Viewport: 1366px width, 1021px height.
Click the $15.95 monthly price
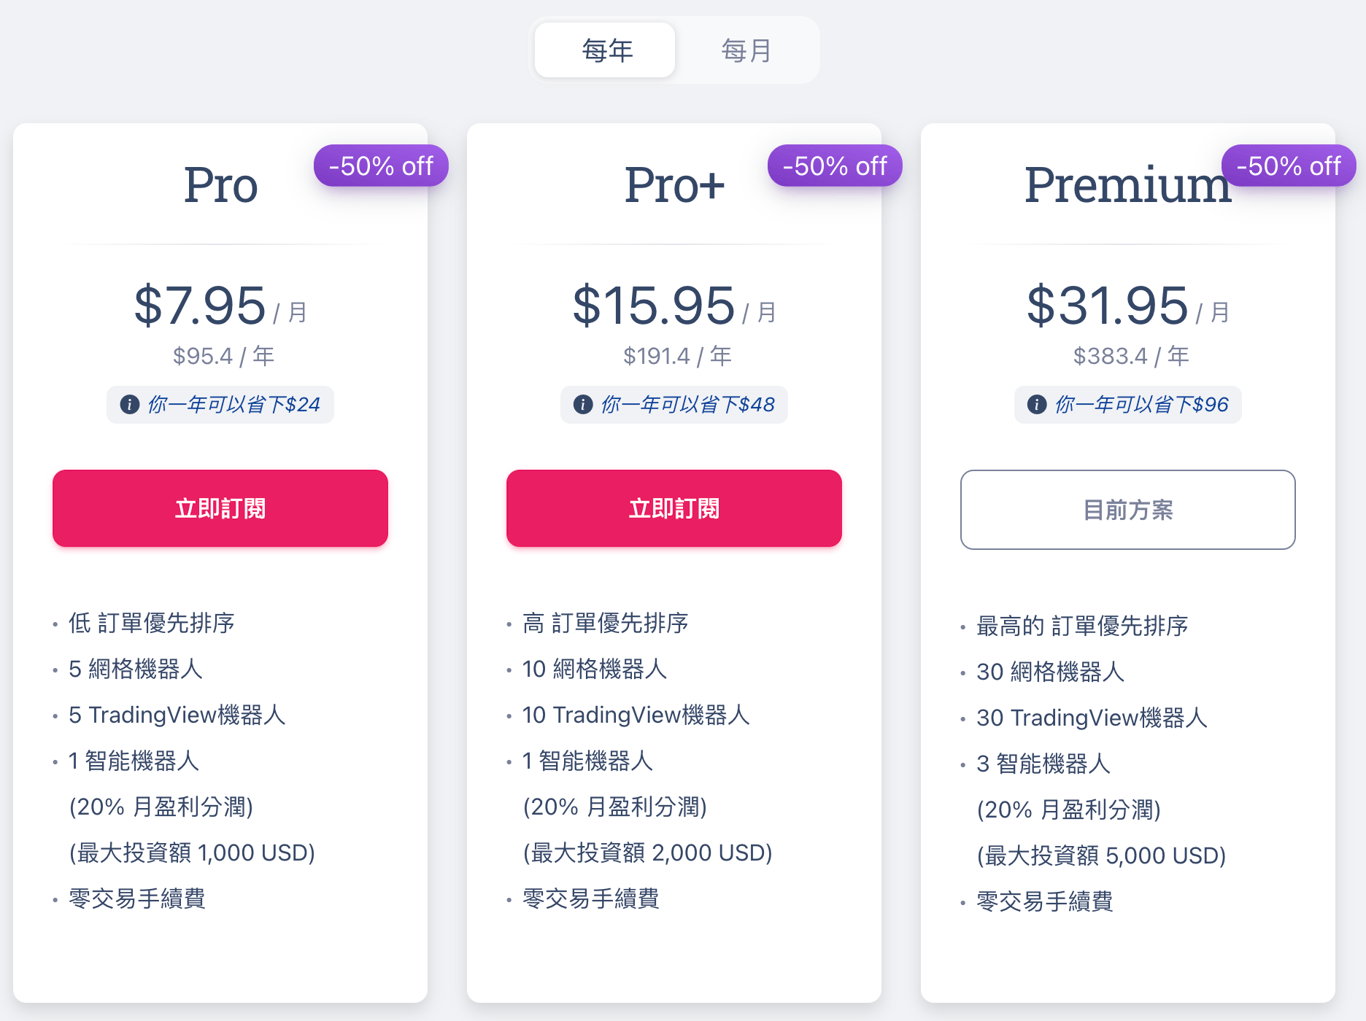tap(654, 306)
